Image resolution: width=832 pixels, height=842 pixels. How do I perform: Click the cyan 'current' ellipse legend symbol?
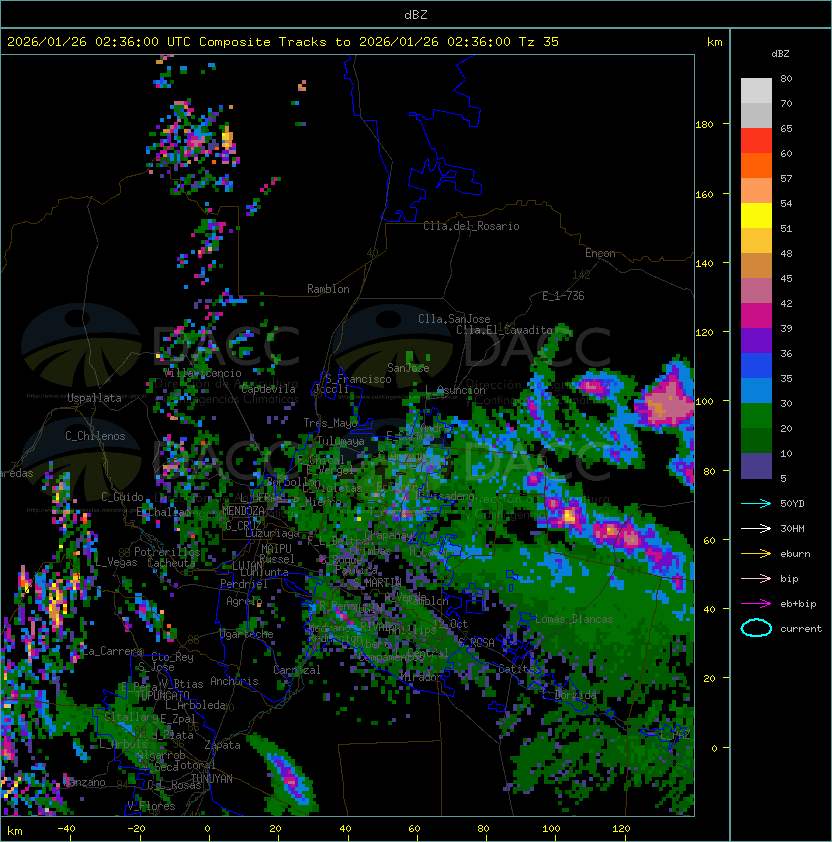click(x=756, y=628)
